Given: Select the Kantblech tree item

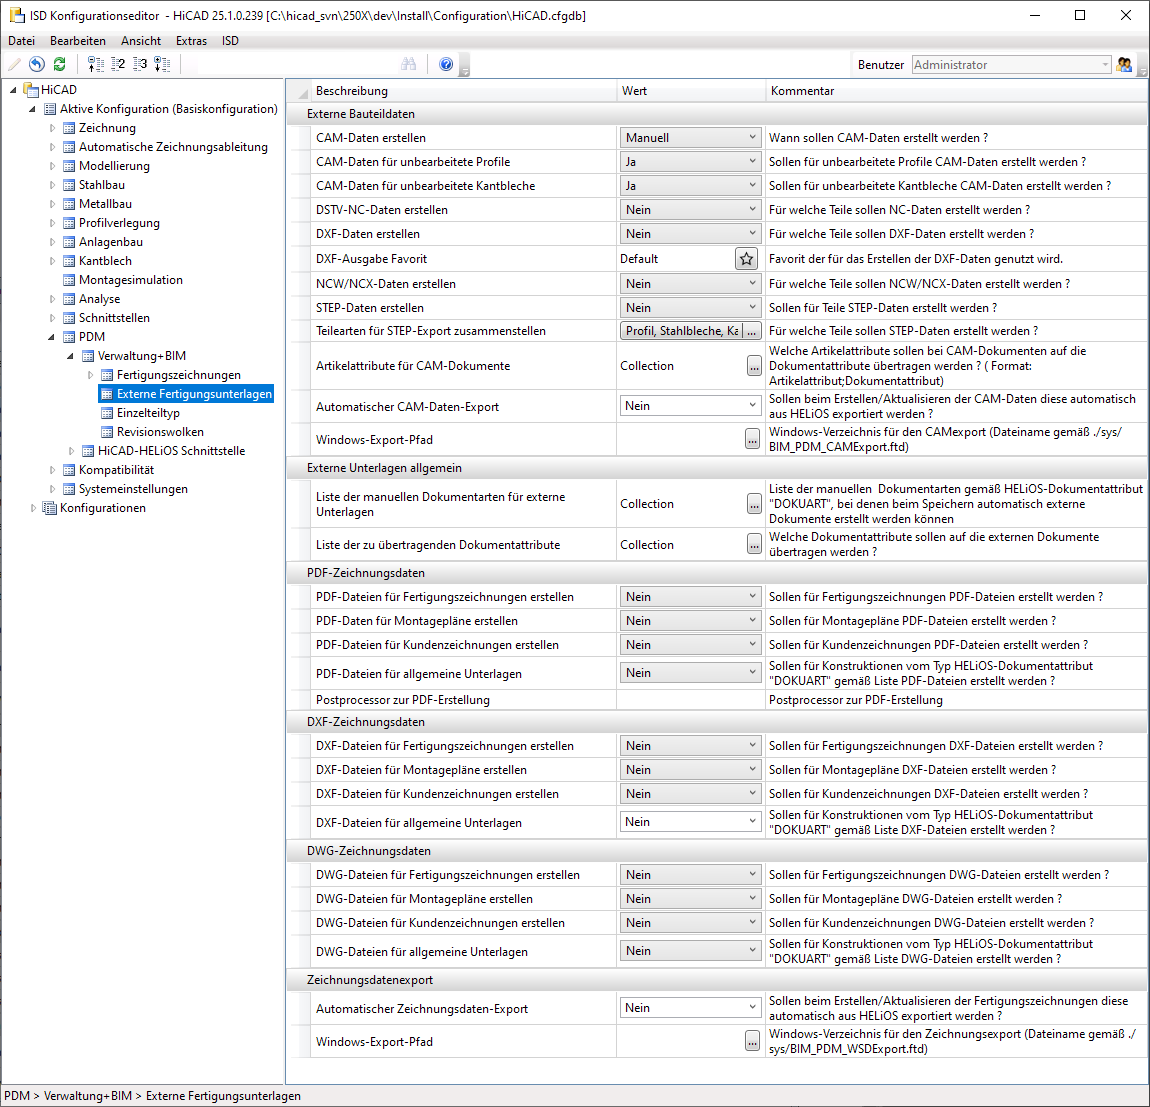Looking at the screenshot, I should [105, 262].
